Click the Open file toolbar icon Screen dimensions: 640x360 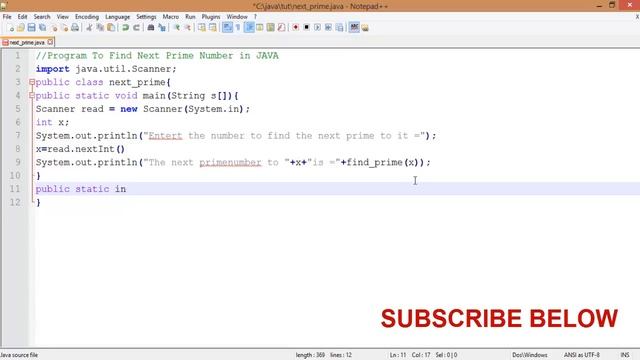tap(21, 28)
